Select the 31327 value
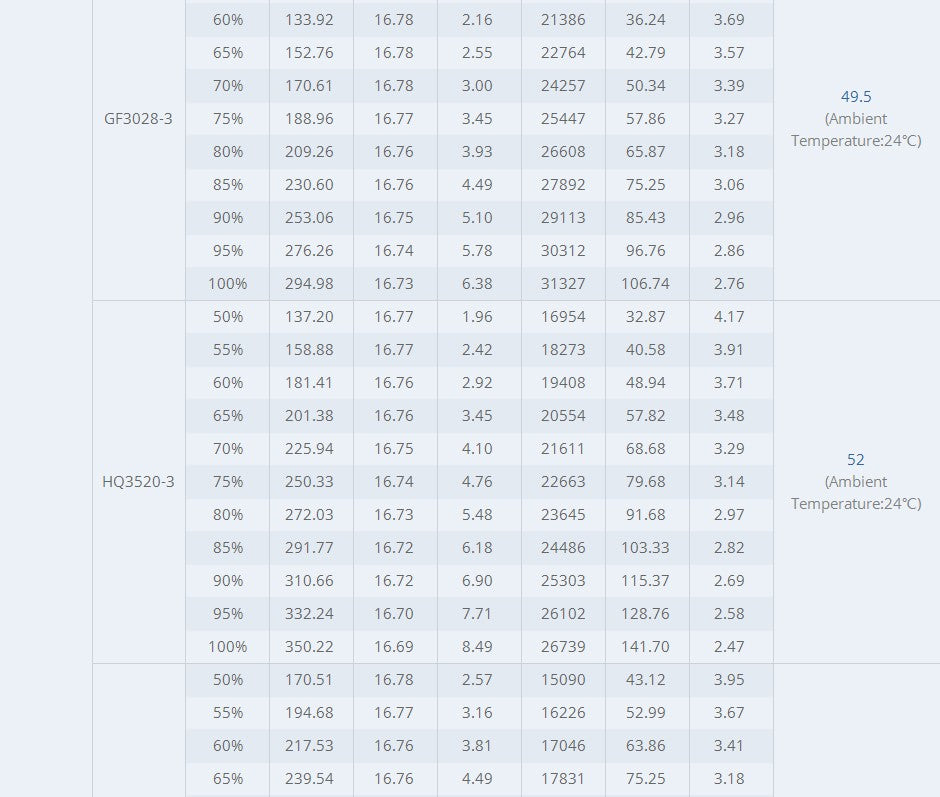Screen dimensions: 940x797 coord(563,284)
